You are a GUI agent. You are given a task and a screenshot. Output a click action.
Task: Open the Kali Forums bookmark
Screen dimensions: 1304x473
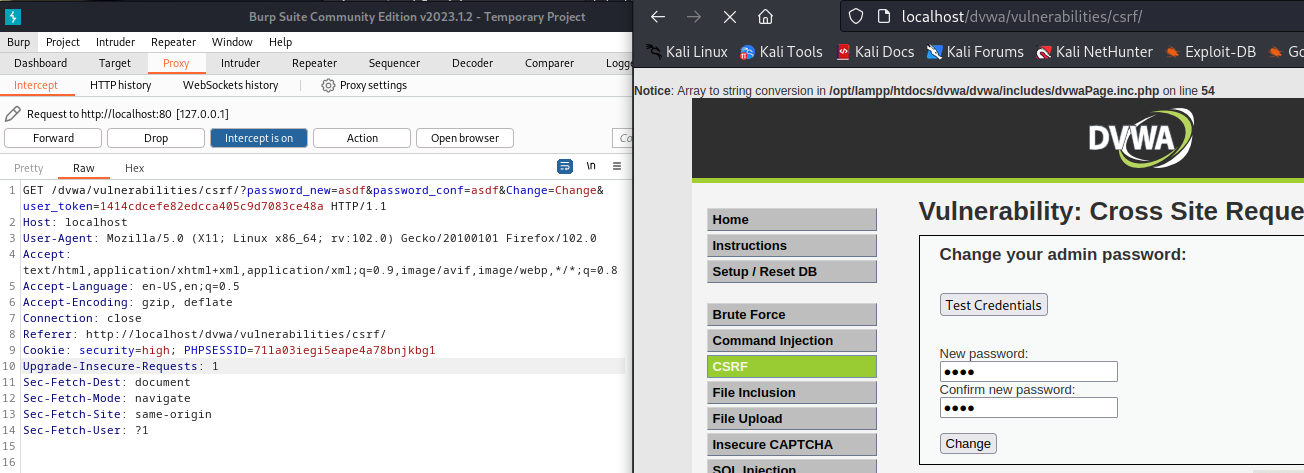click(975, 51)
